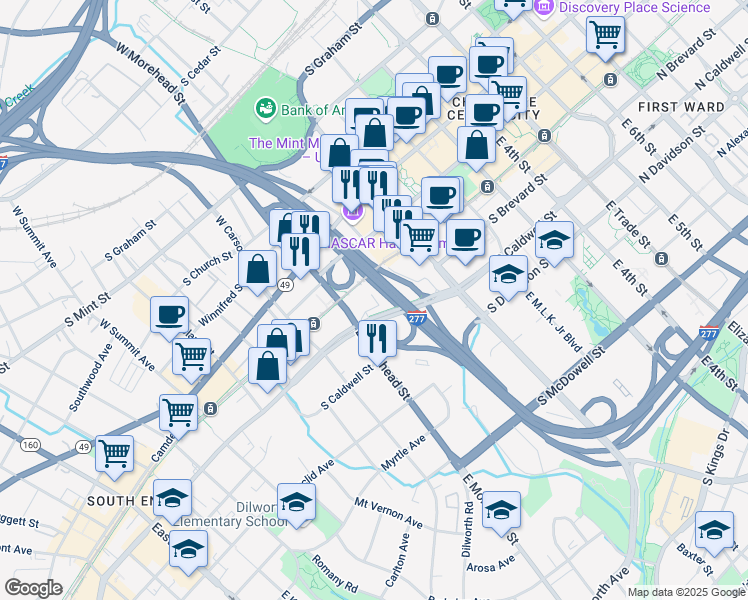Open the restaurant marker at S Caldwell and Morehead St

[x=377, y=340]
